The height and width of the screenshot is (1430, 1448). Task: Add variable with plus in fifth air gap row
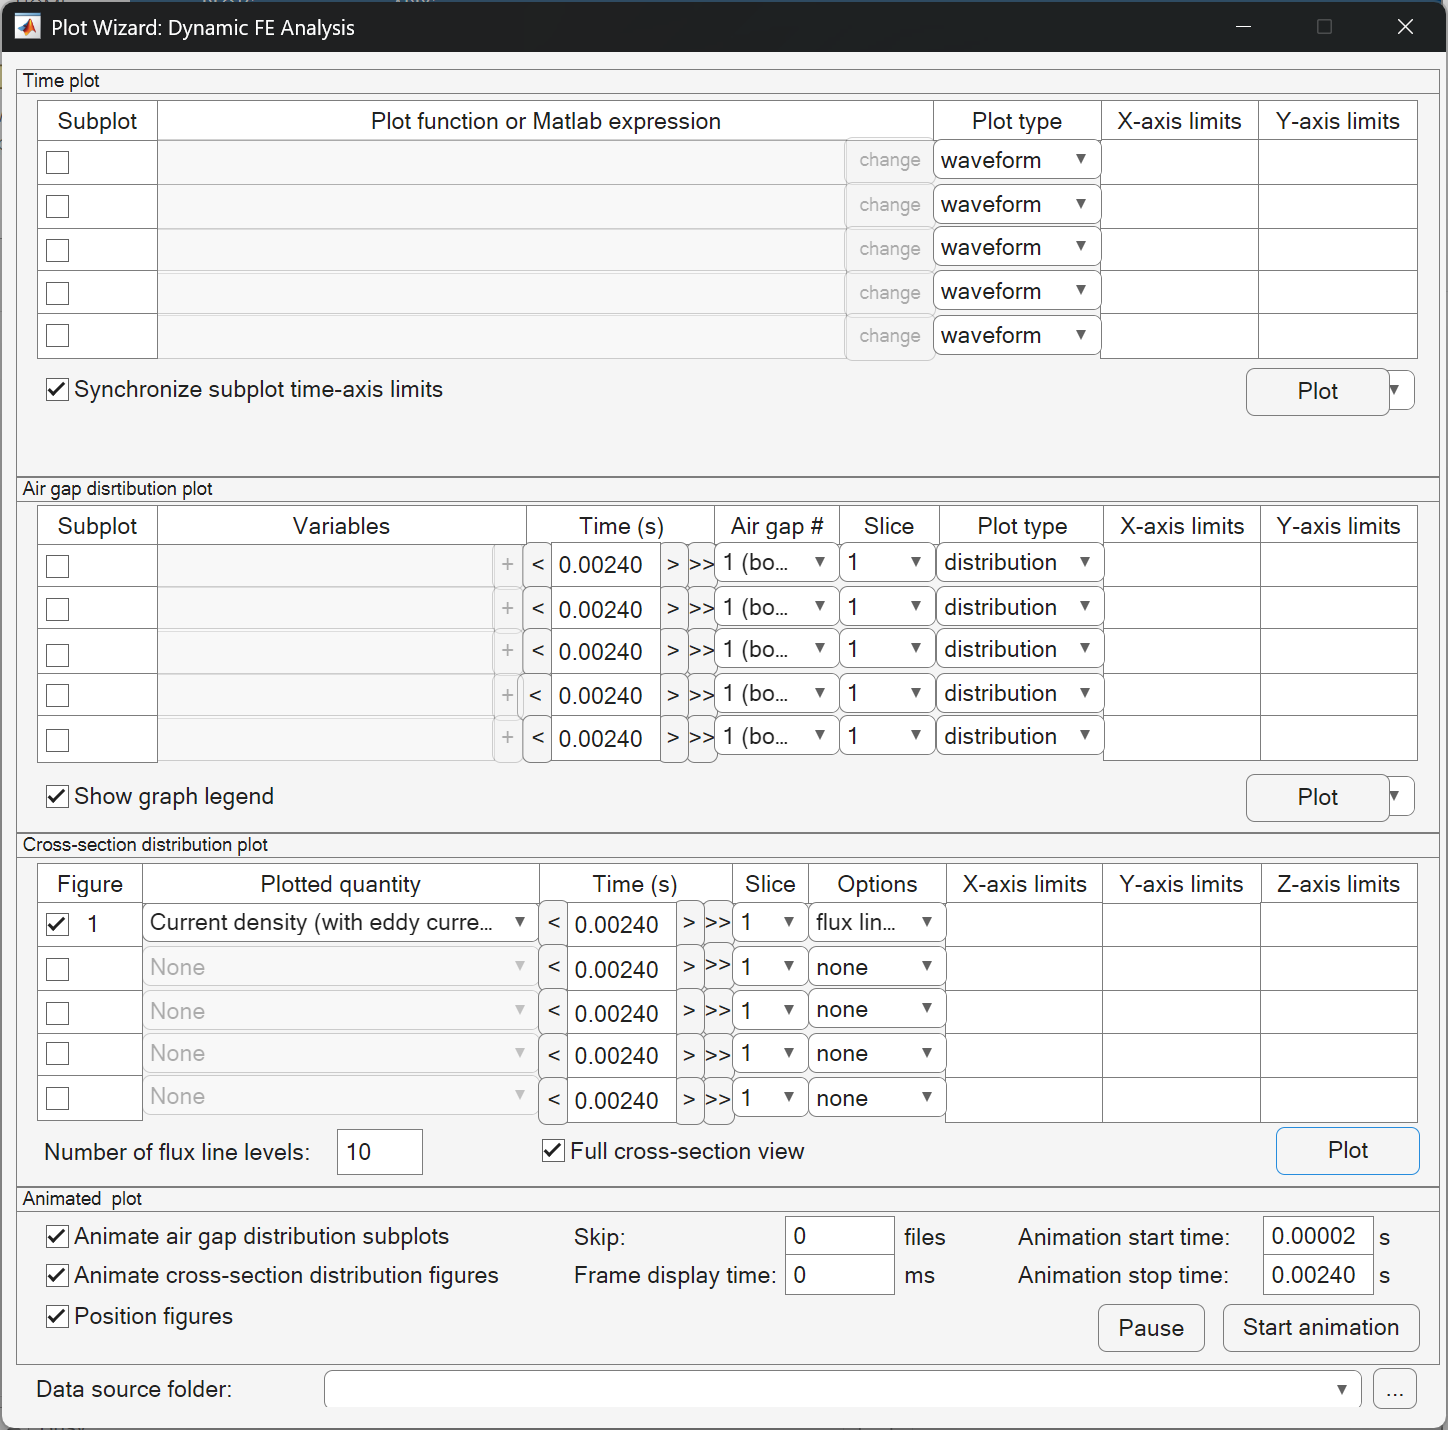pos(508,739)
